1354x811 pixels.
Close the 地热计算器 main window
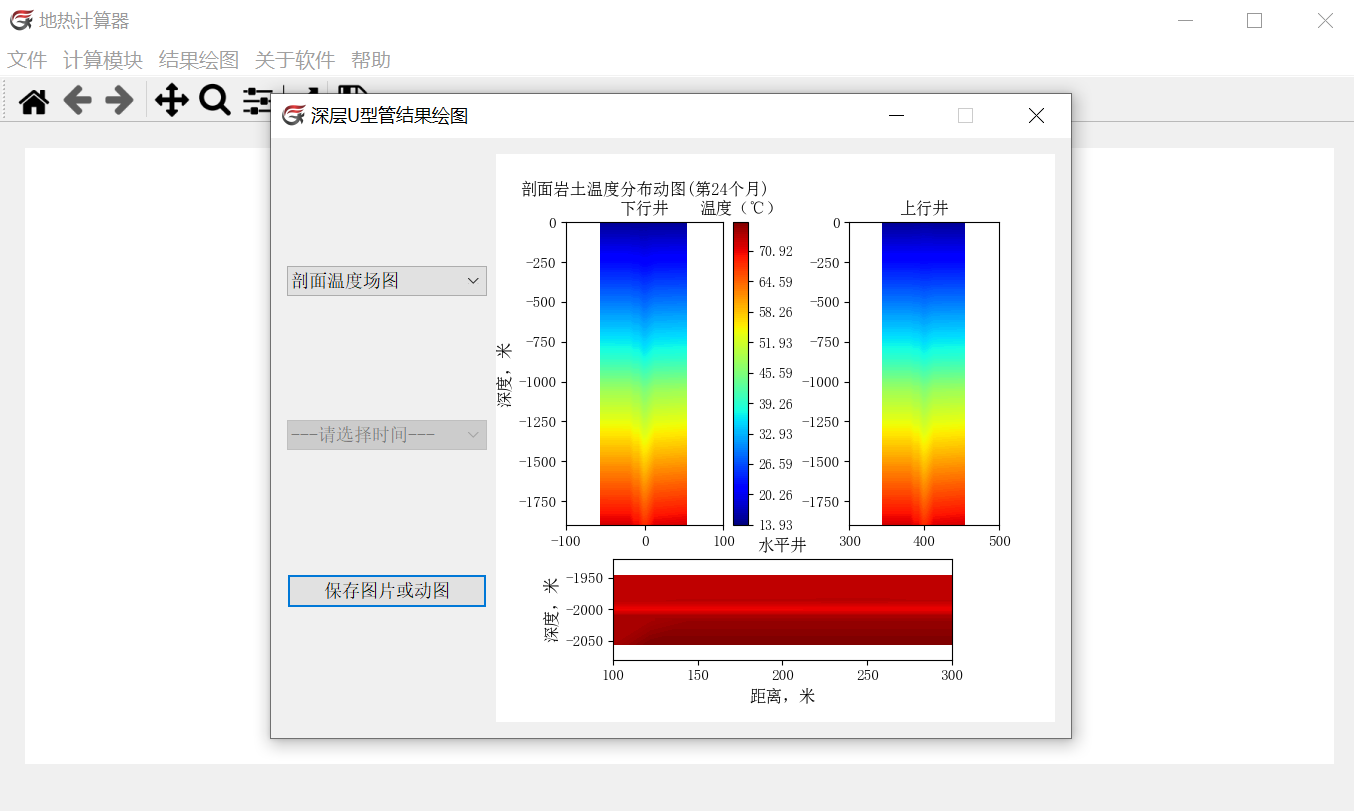pyautogui.click(x=1325, y=20)
